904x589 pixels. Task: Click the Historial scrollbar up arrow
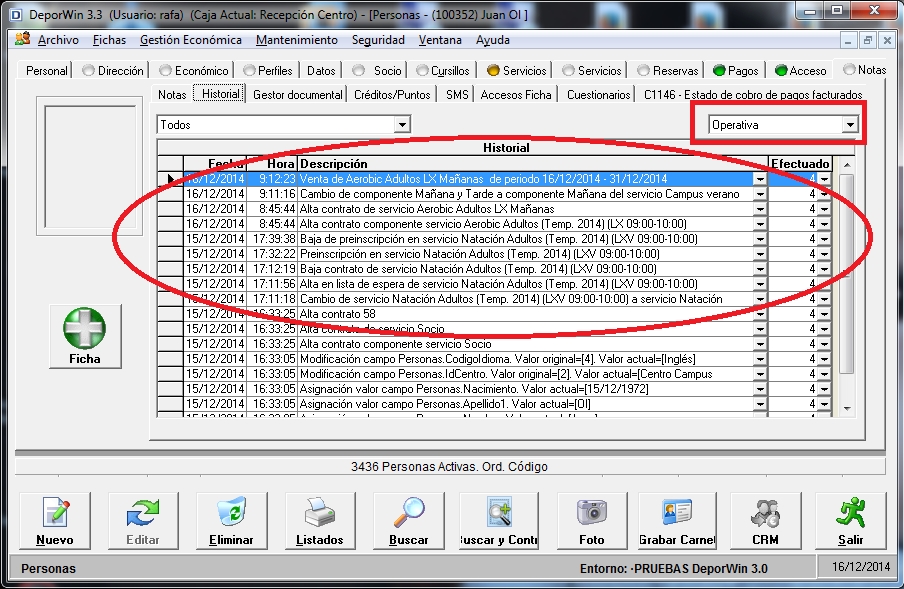[x=846, y=164]
